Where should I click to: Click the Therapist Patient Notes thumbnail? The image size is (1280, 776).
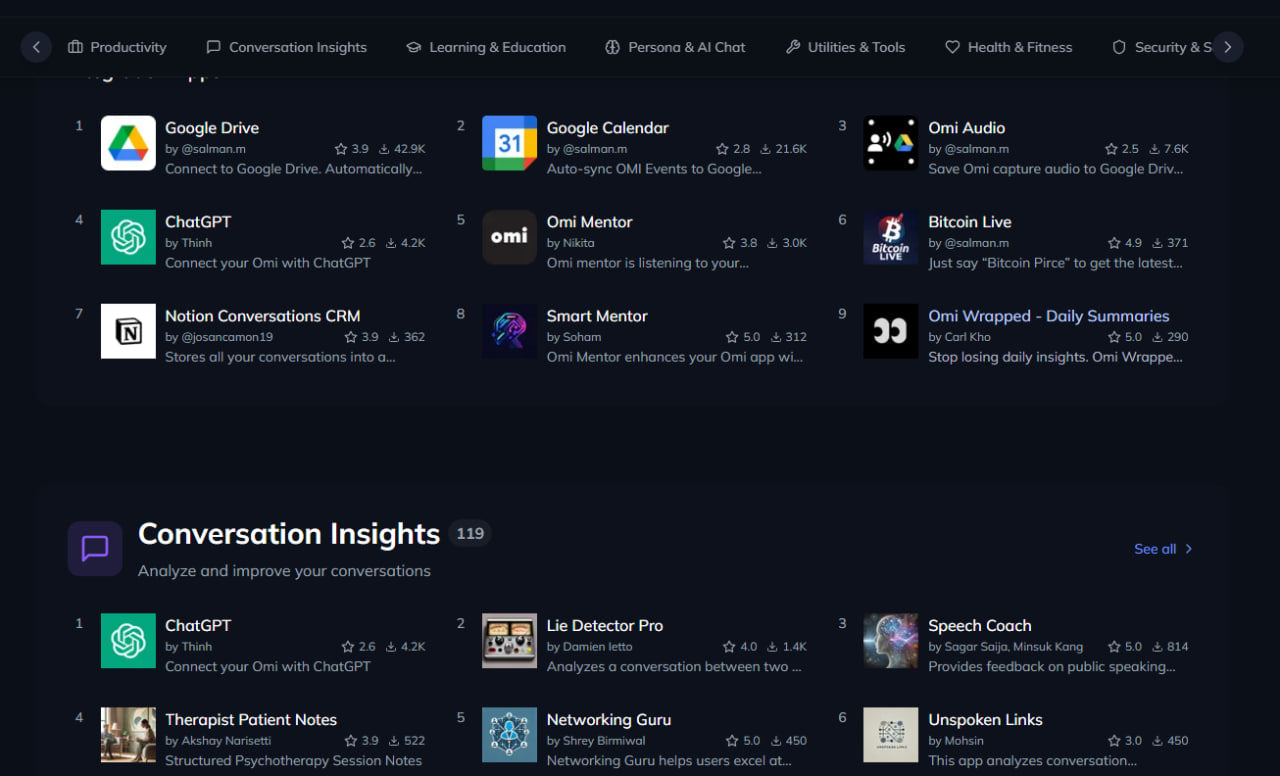(x=127, y=735)
